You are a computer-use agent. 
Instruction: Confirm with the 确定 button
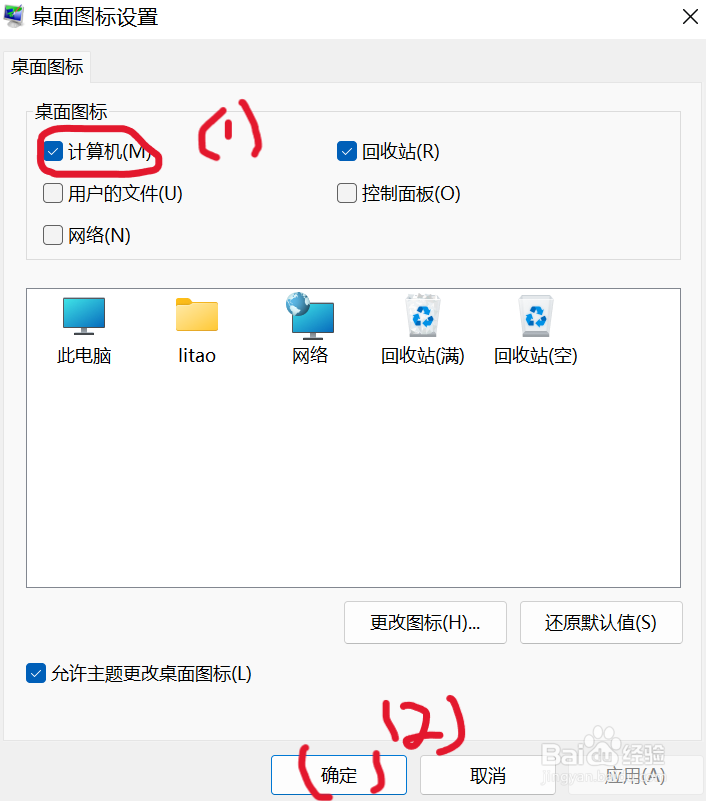point(339,775)
